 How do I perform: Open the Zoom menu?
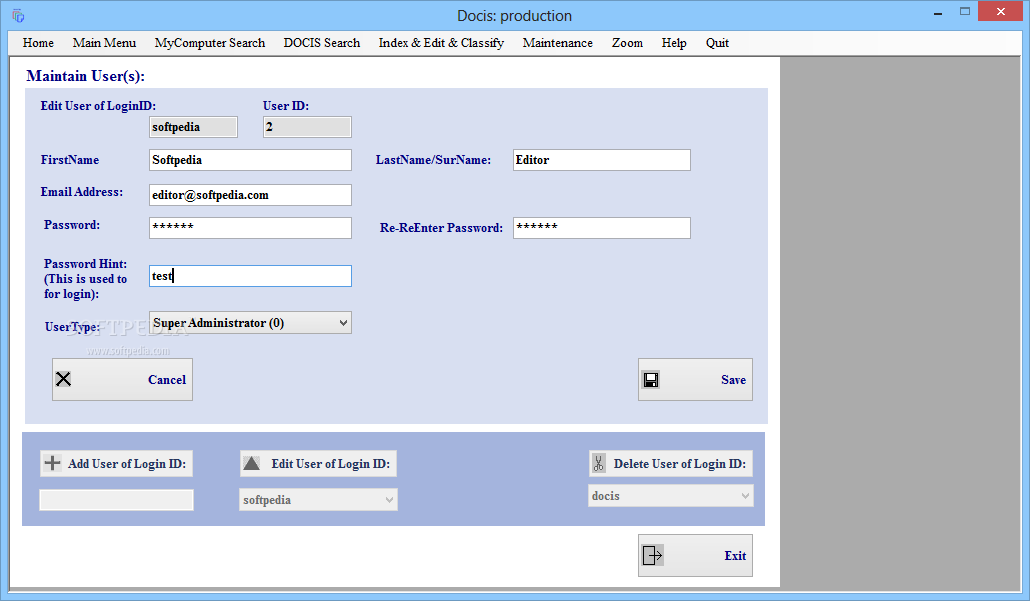(x=627, y=43)
